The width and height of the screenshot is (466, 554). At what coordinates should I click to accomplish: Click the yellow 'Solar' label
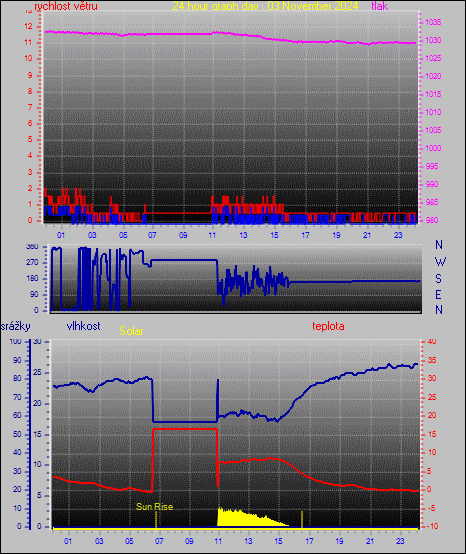131,331
